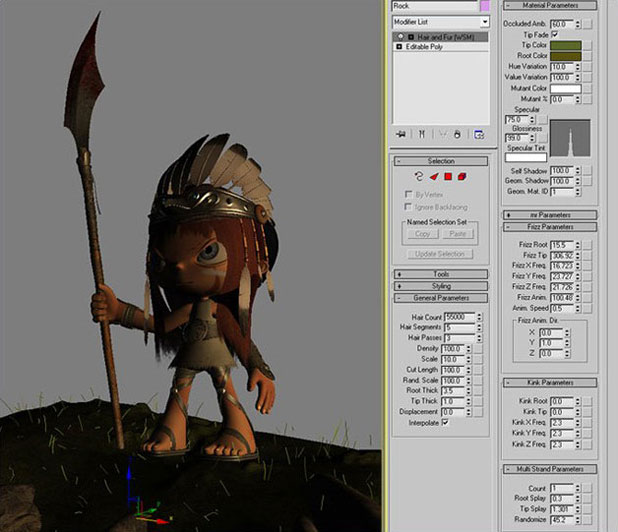Screen dimensions: 618x532
Task: Click map button beside Kink Tip
Action: coord(587,412)
